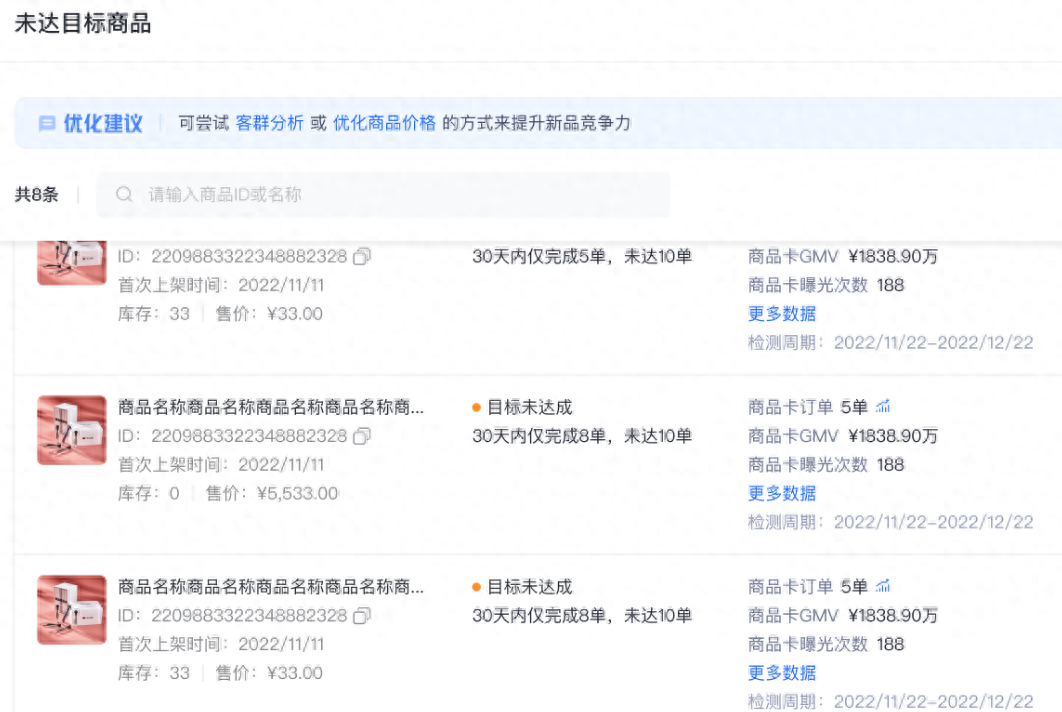Click 商品卡曝光次数 188 in the 完成5单 row

click(x=826, y=285)
